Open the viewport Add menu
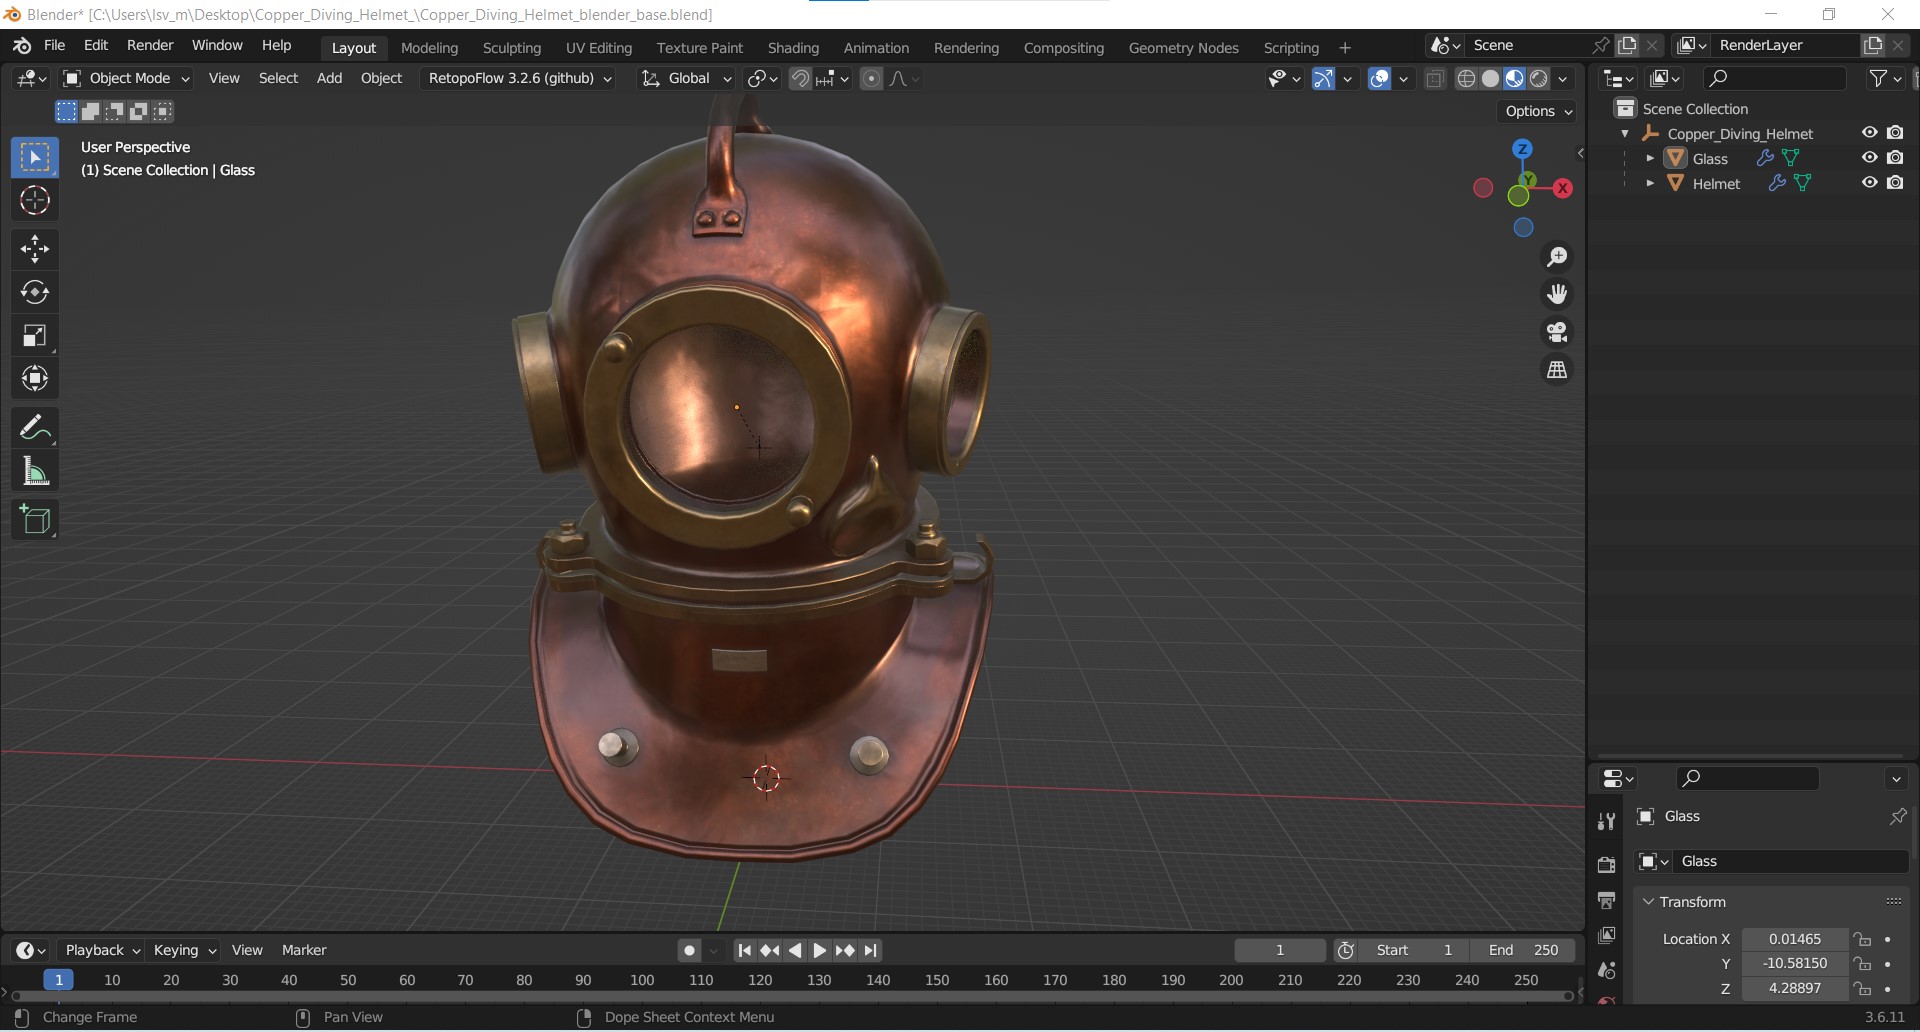The height and width of the screenshot is (1032, 1920). click(329, 78)
